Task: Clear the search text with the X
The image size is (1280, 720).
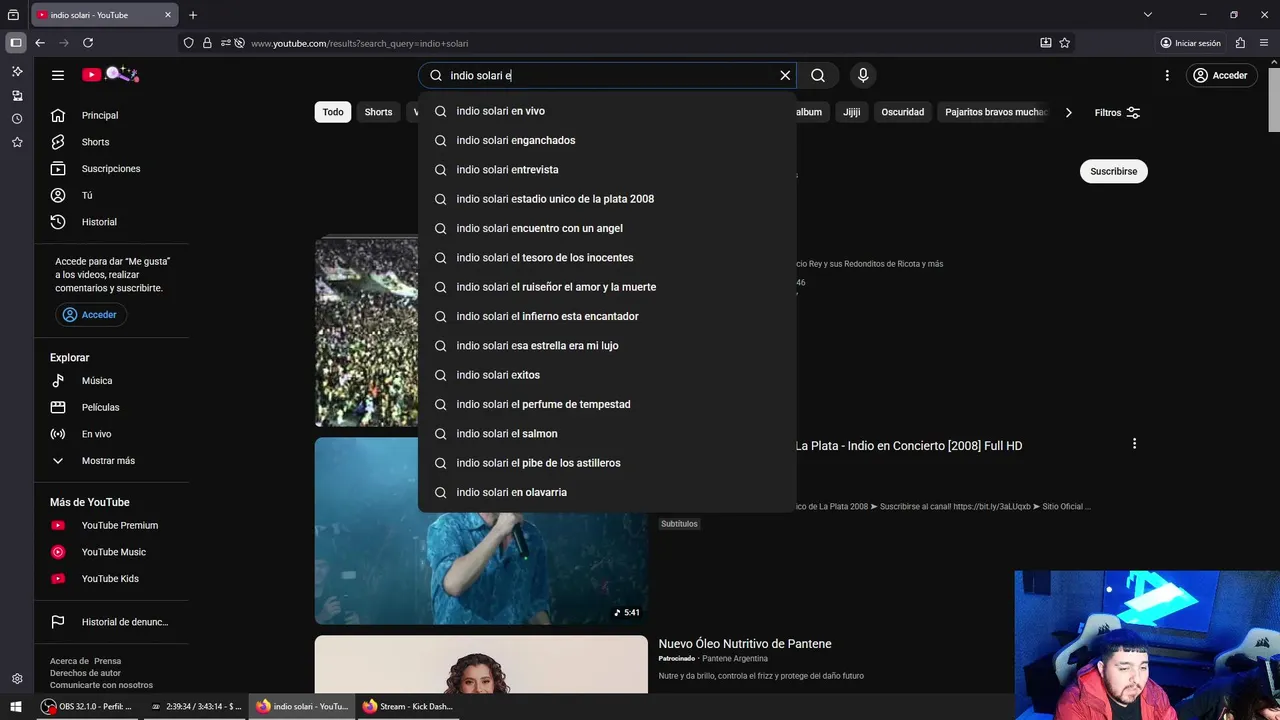Action: click(x=785, y=75)
